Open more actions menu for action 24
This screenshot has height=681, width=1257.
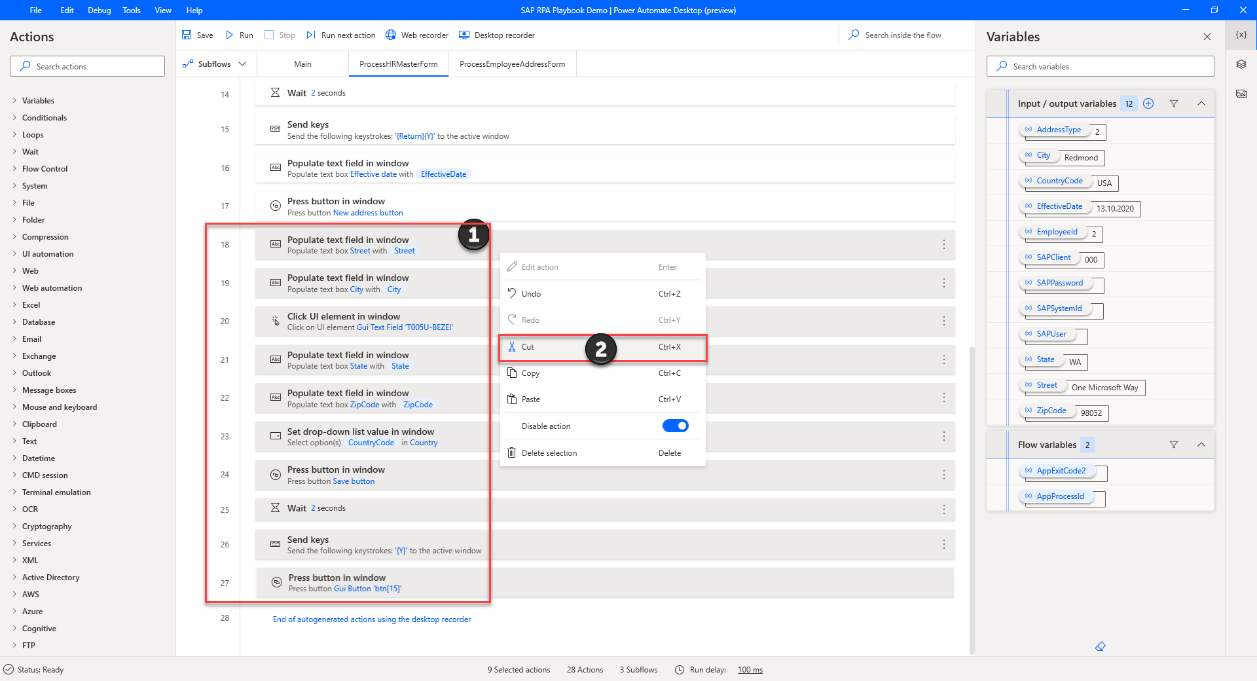click(941, 473)
